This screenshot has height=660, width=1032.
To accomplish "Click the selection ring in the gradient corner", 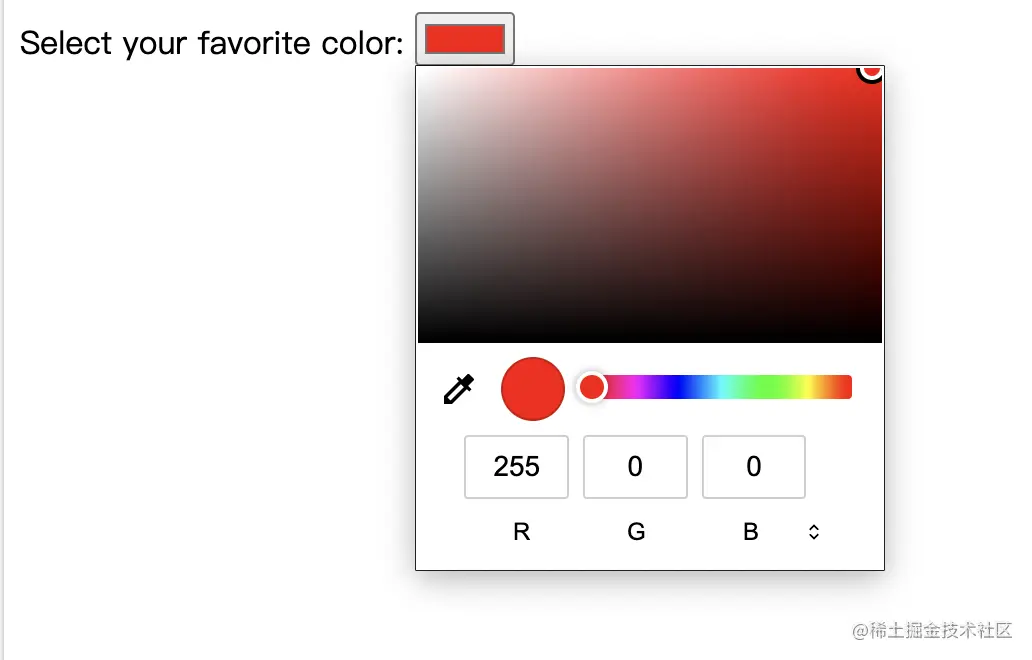I will pyautogui.click(x=870, y=70).
